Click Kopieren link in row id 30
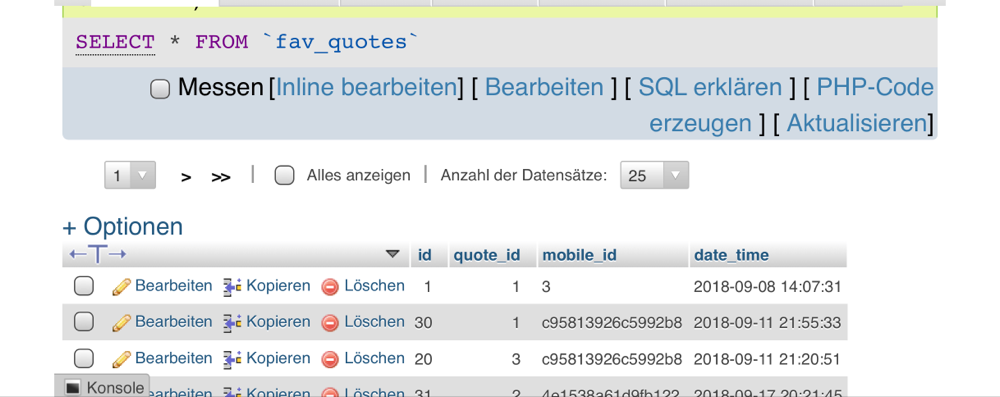Image resolution: width=1000 pixels, height=397 pixels. coord(278,322)
